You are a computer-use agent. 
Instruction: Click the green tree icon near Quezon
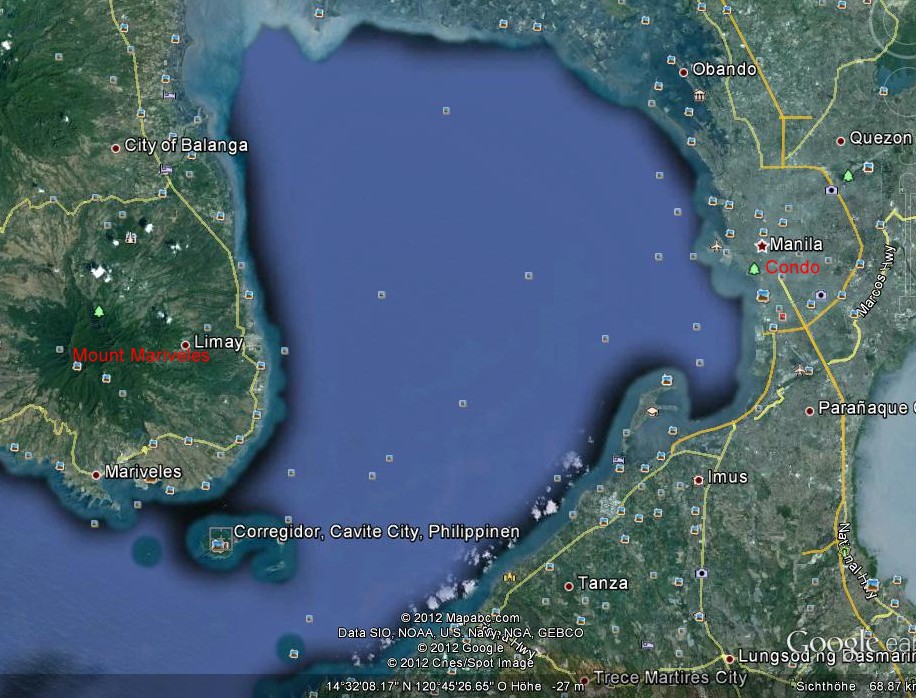(848, 175)
